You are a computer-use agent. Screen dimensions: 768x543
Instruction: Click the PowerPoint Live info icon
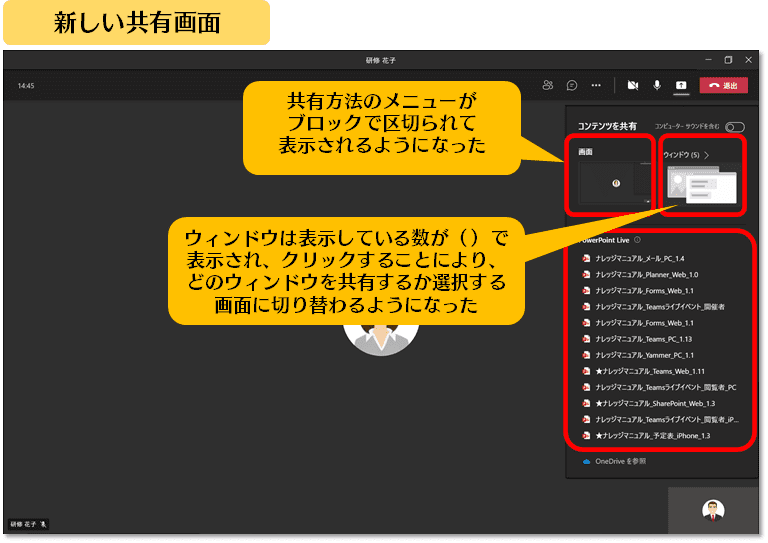[x=637, y=240]
